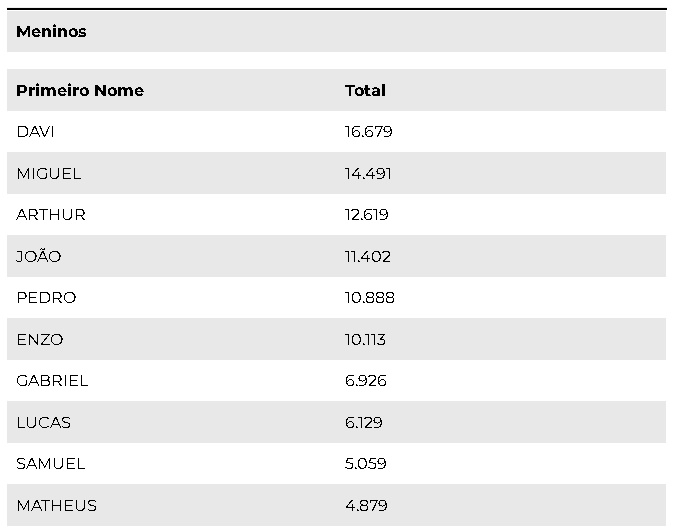Select the LUCAS name cell
Screen dimensions: 674x530
tap(44, 422)
